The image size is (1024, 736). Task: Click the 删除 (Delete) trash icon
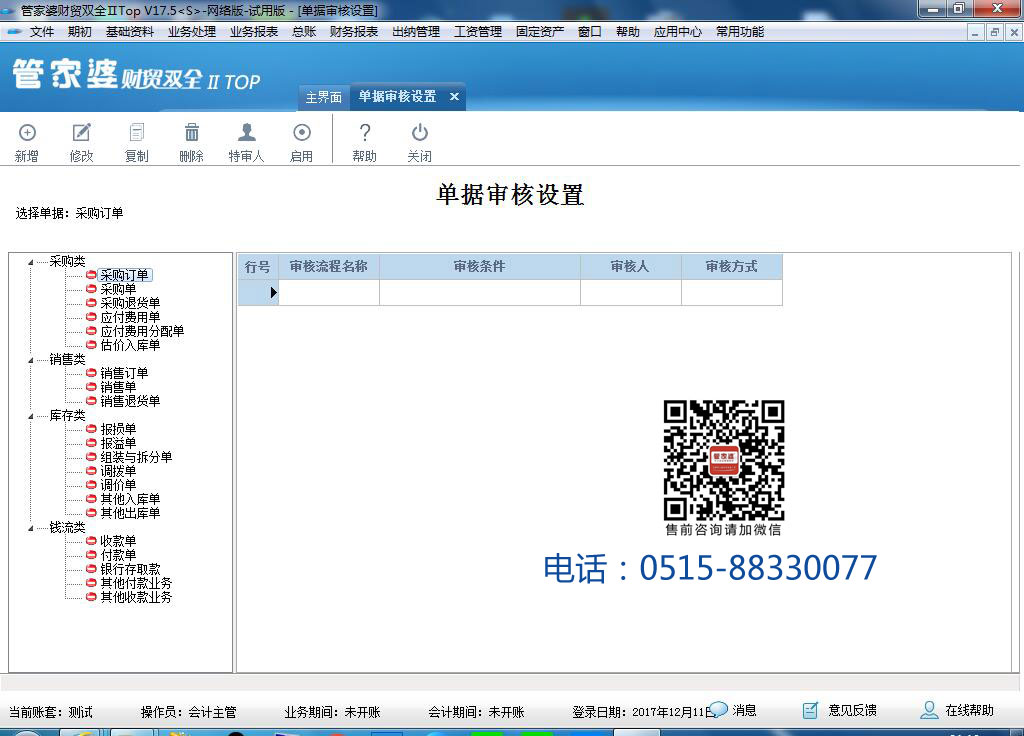coord(191,133)
